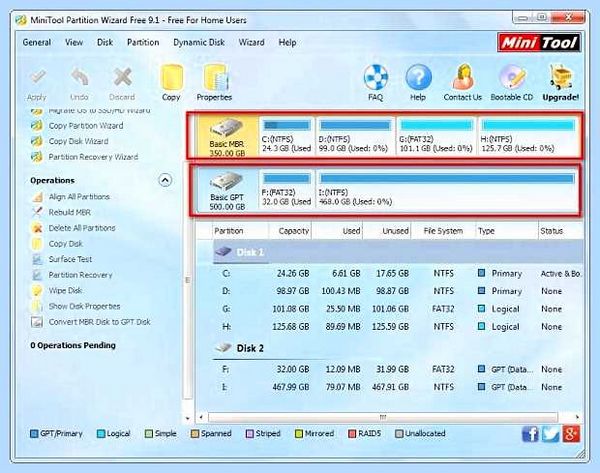Select the Disk 1 header row
This screenshot has width=600, height=473.
[x=398, y=252]
